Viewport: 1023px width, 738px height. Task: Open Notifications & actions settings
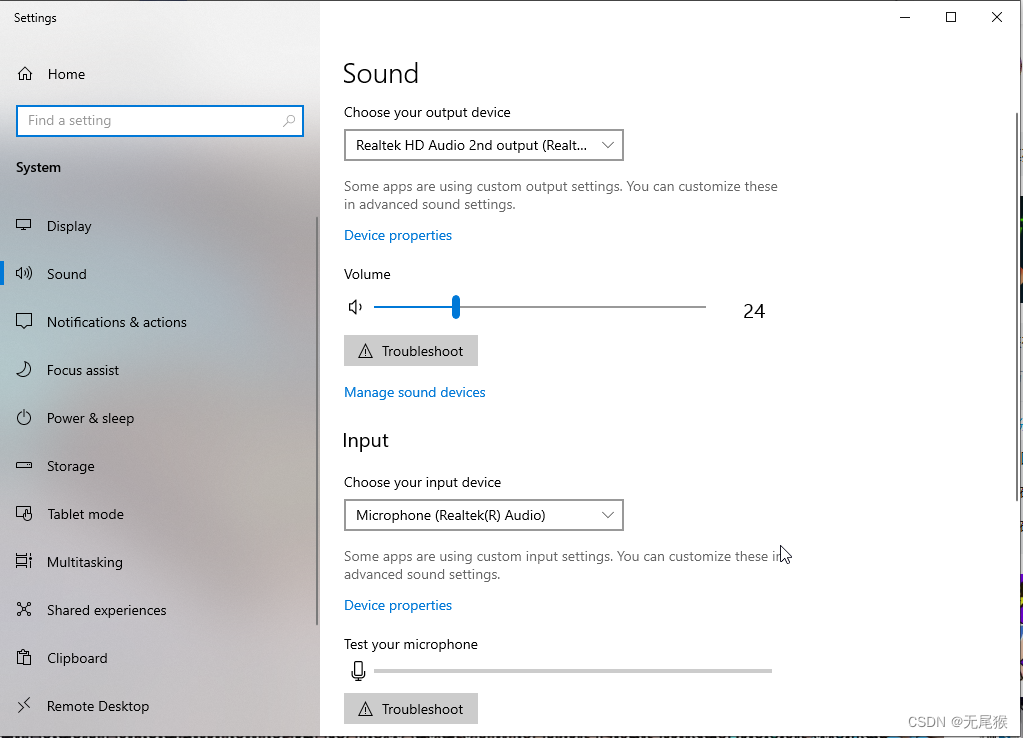click(x=117, y=321)
